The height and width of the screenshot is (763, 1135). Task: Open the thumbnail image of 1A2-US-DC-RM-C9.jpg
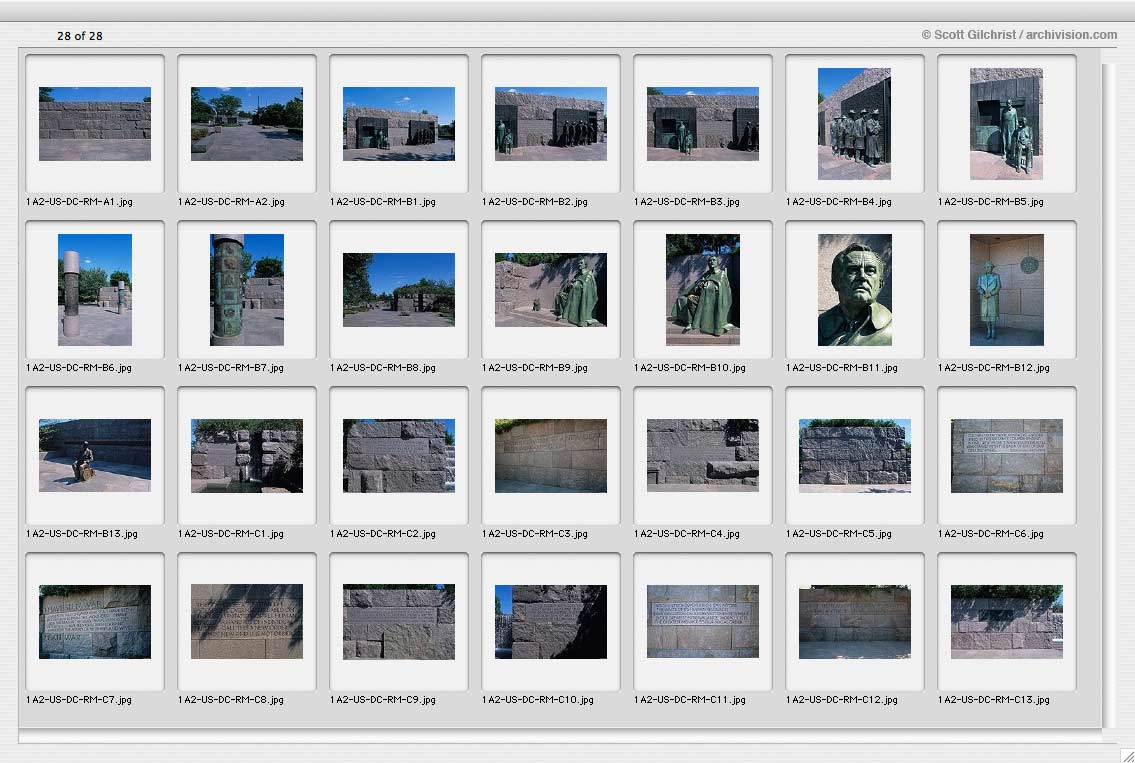[x=399, y=621]
